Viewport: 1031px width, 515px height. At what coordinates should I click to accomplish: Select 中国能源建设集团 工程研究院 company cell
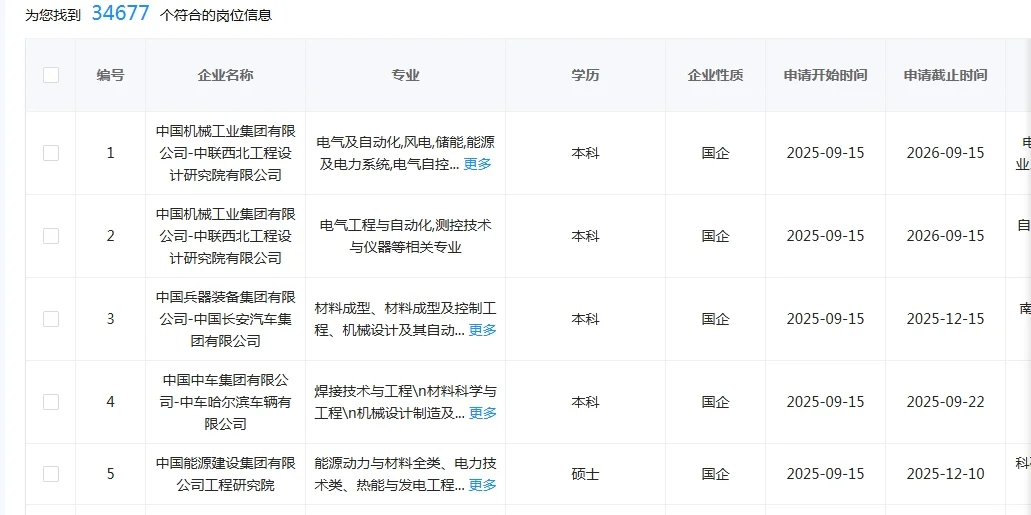click(226, 474)
